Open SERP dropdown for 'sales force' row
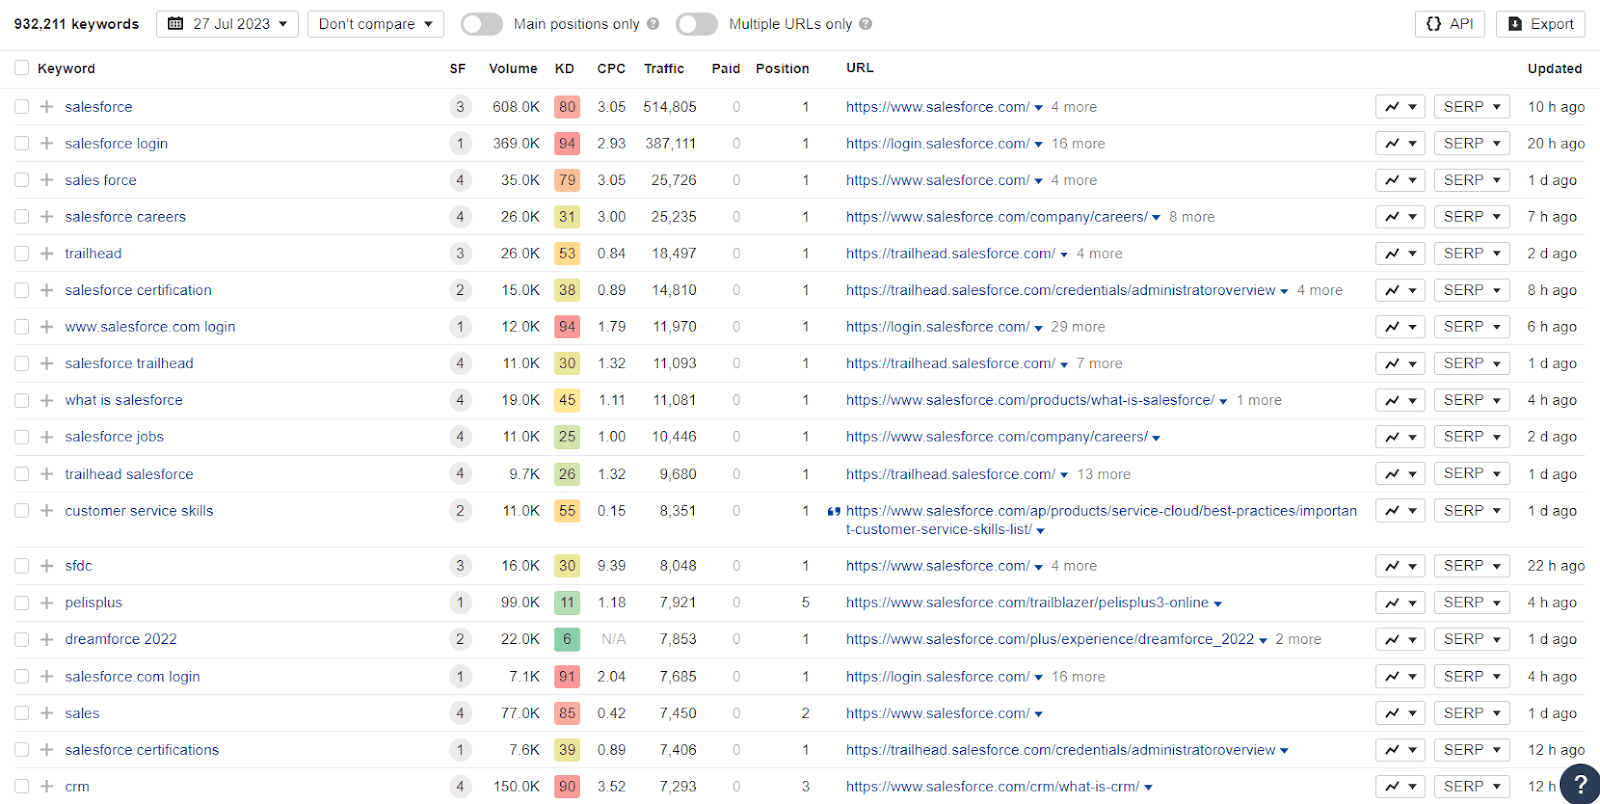Viewport: 1600px width, 804px height. click(x=1472, y=180)
